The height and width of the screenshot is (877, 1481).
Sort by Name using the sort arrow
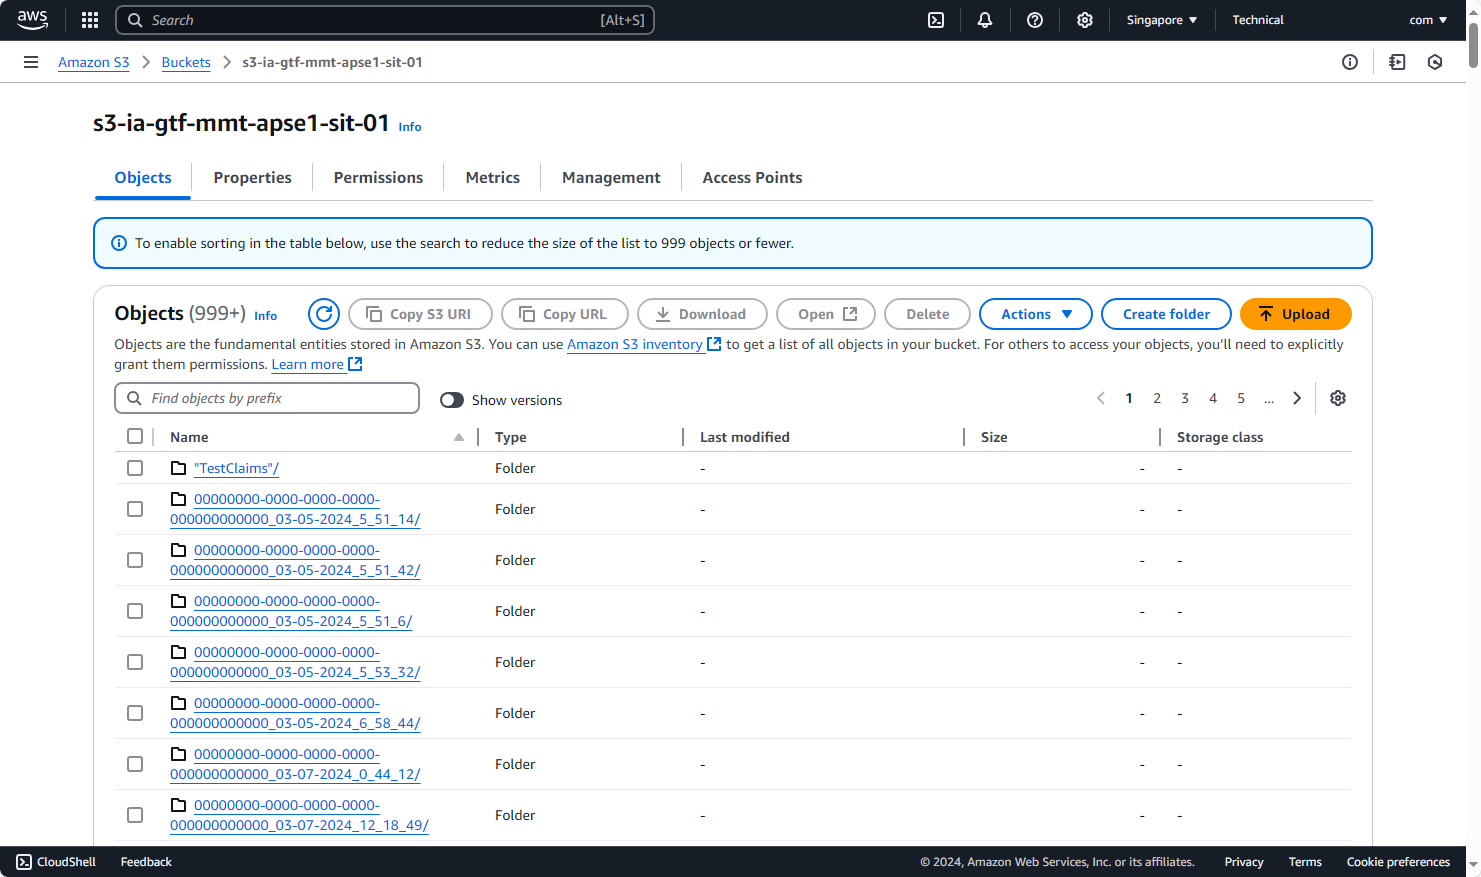[459, 437]
